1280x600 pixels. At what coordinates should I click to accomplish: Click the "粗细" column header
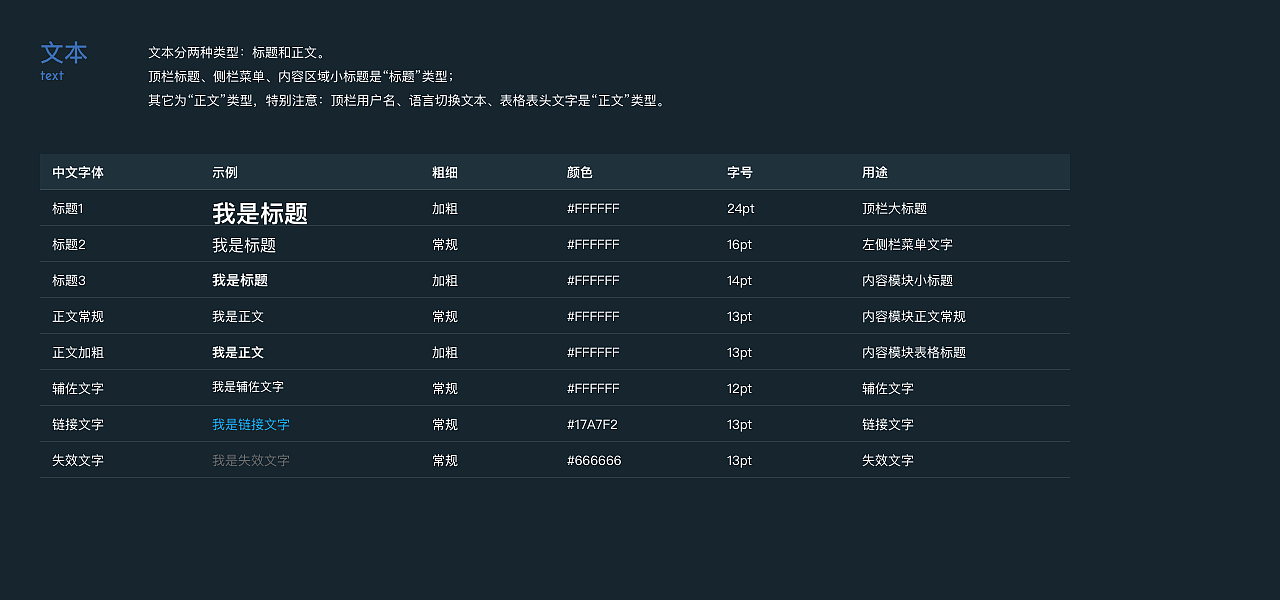click(x=445, y=173)
